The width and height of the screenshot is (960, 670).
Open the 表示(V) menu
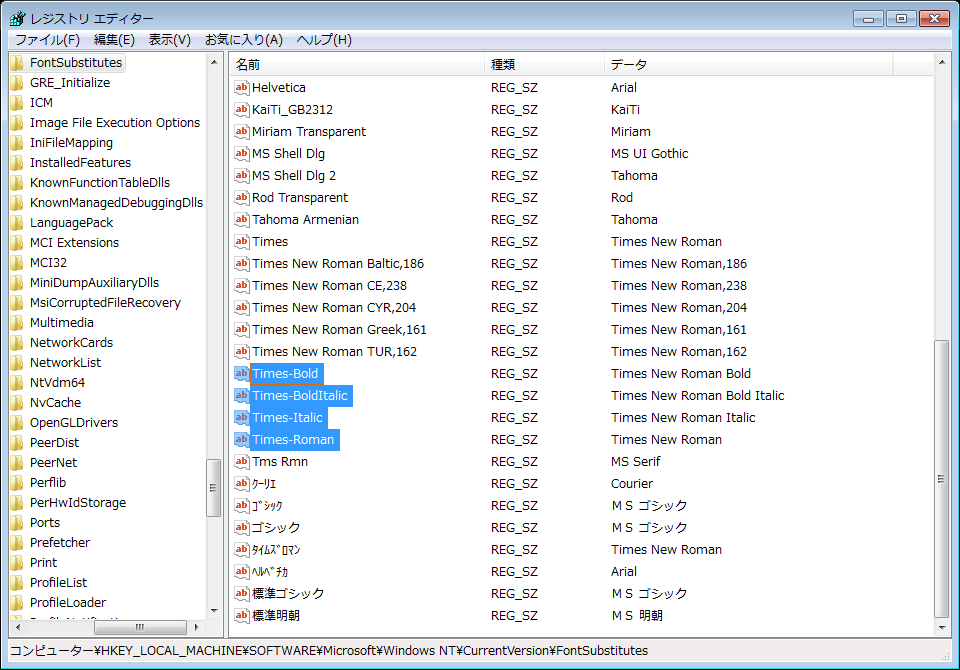(x=170, y=40)
